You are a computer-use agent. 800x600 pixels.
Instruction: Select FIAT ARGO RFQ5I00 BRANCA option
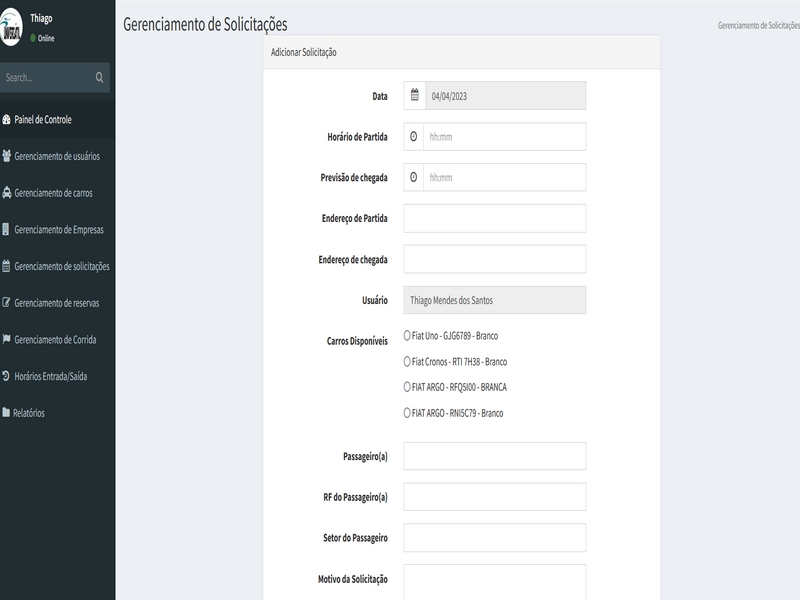coord(407,387)
